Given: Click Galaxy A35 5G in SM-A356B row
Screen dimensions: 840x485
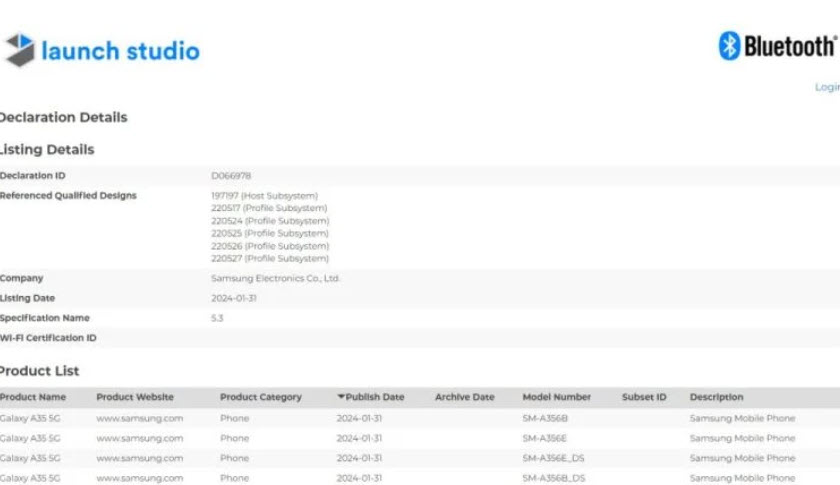Looking at the screenshot, I should (x=30, y=418).
